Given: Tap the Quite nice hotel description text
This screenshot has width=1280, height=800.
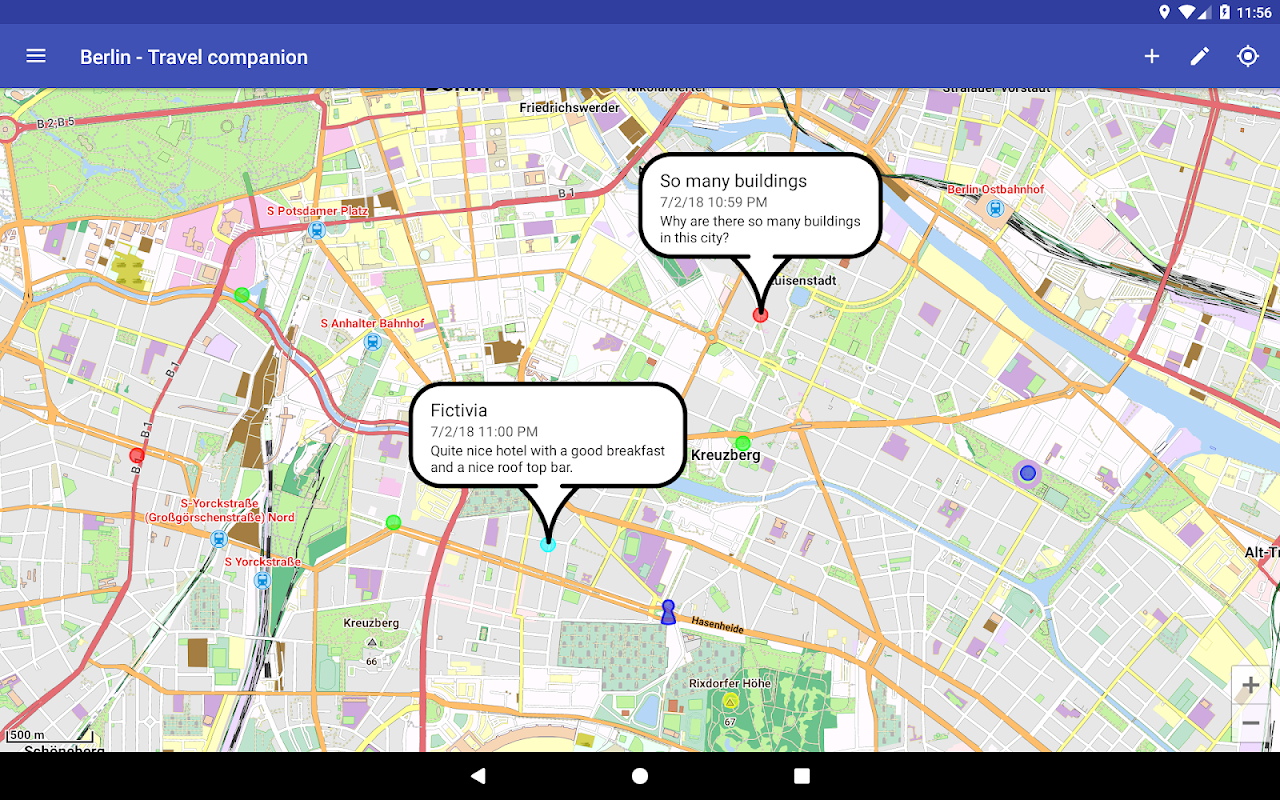Looking at the screenshot, I should [548, 459].
